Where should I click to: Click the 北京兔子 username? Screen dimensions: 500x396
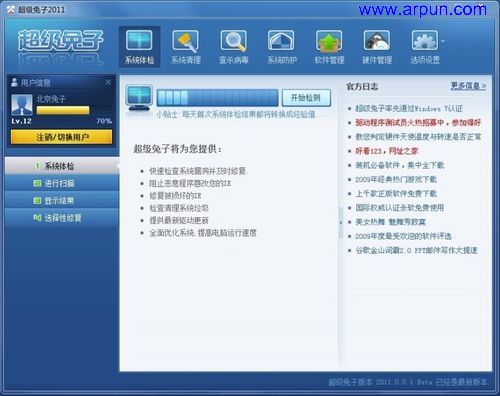click(51, 99)
